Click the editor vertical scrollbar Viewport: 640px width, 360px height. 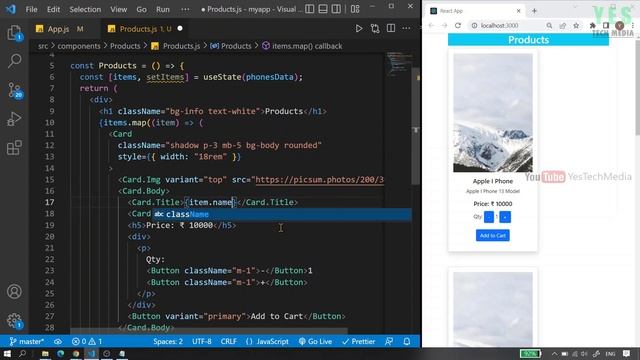(x=416, y=127)
